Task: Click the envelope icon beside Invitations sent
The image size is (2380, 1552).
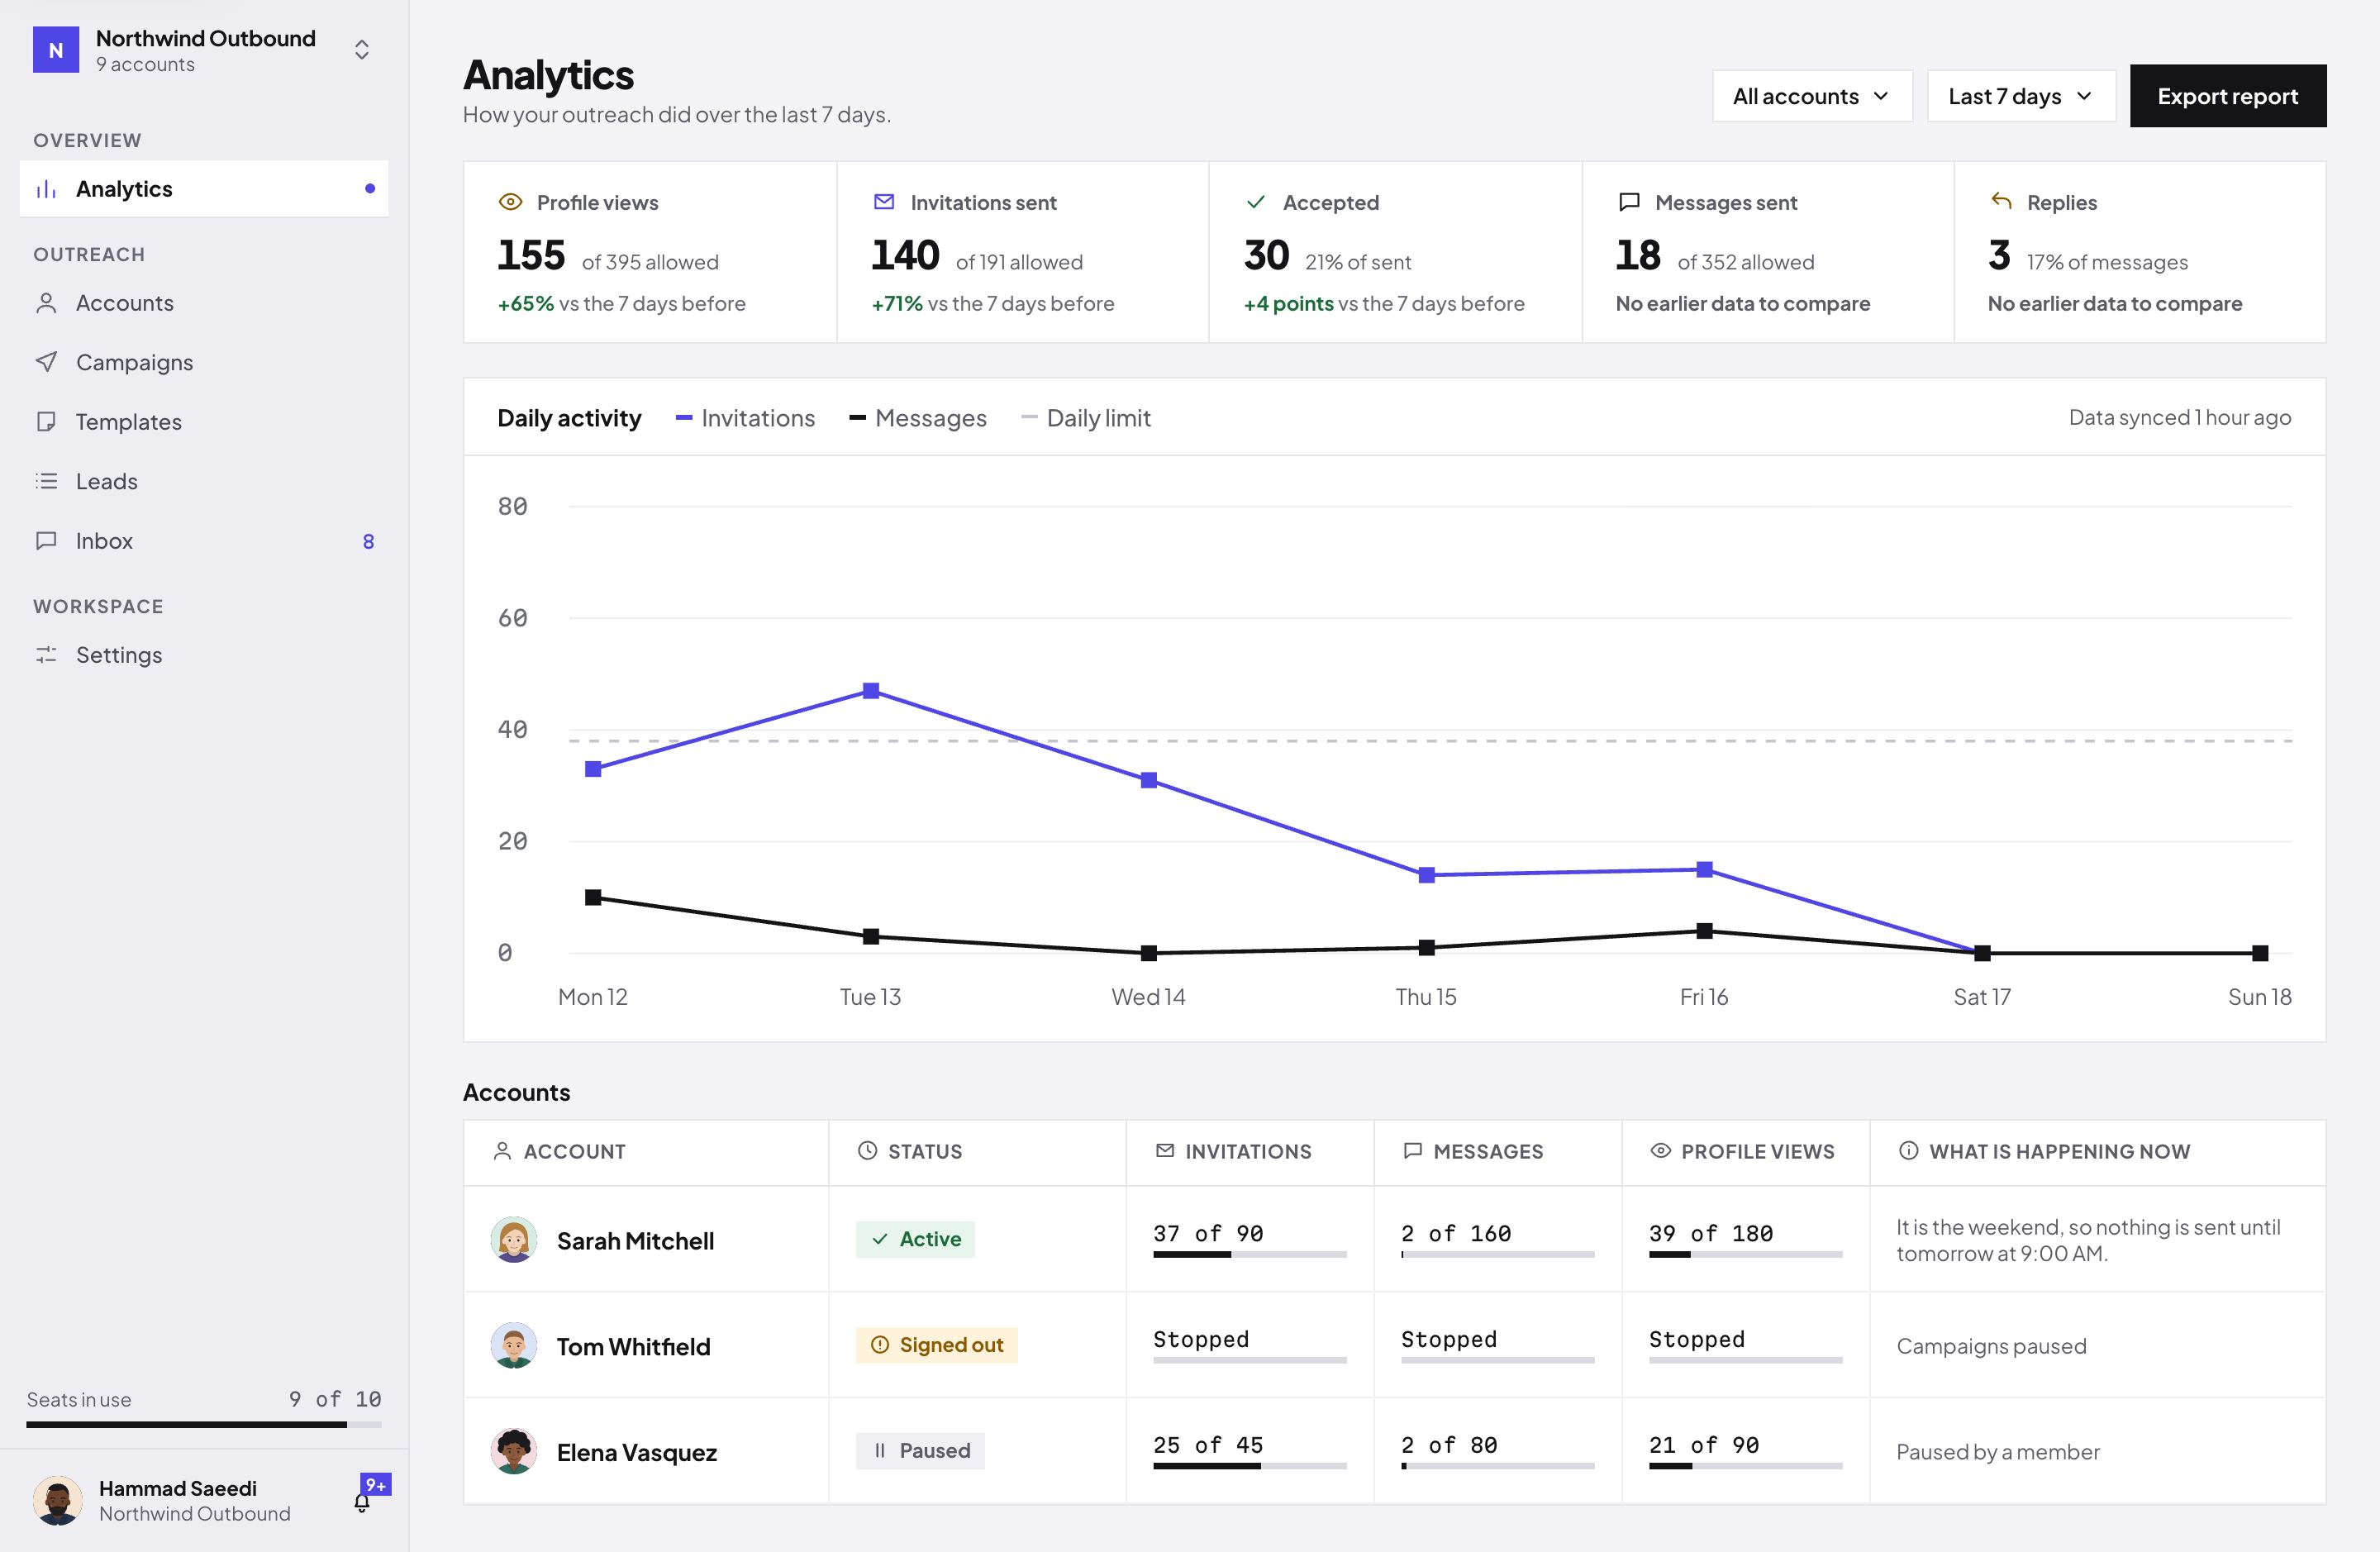Action: coord(884,202)
